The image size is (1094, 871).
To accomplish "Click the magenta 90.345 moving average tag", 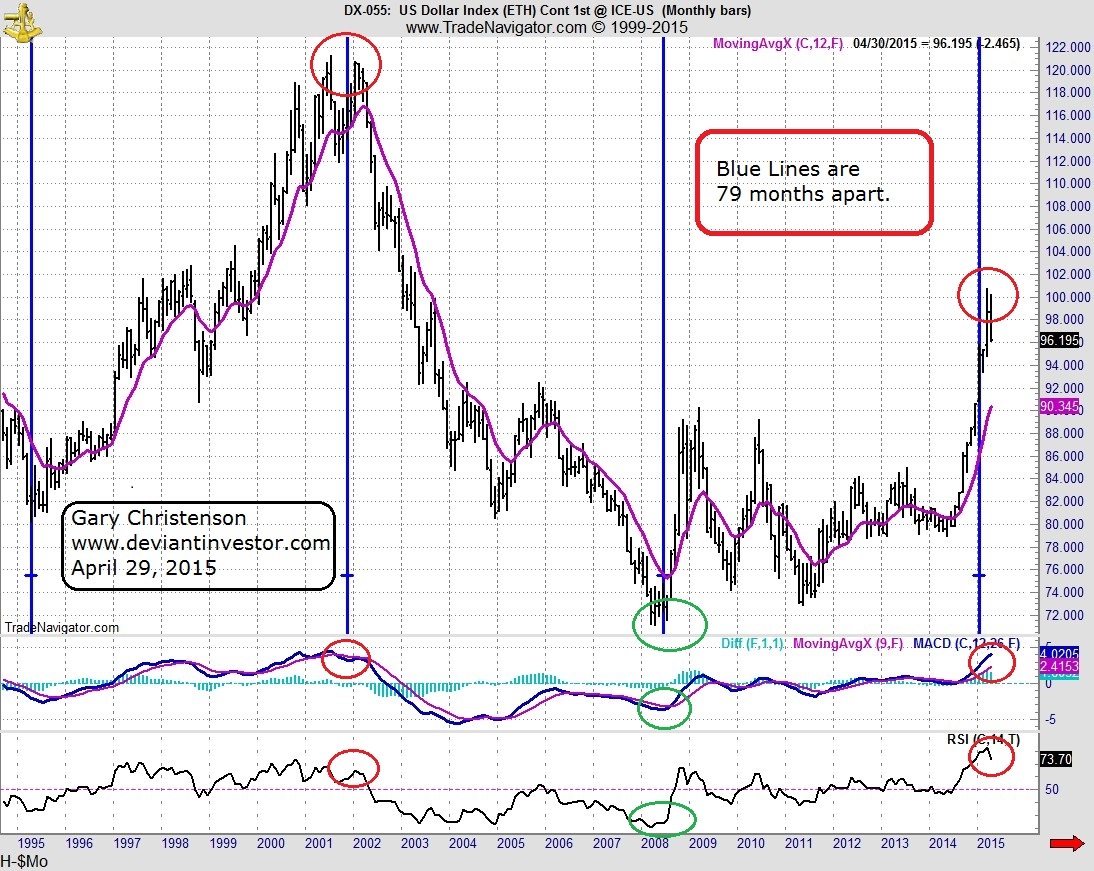I will point(1060,406).
